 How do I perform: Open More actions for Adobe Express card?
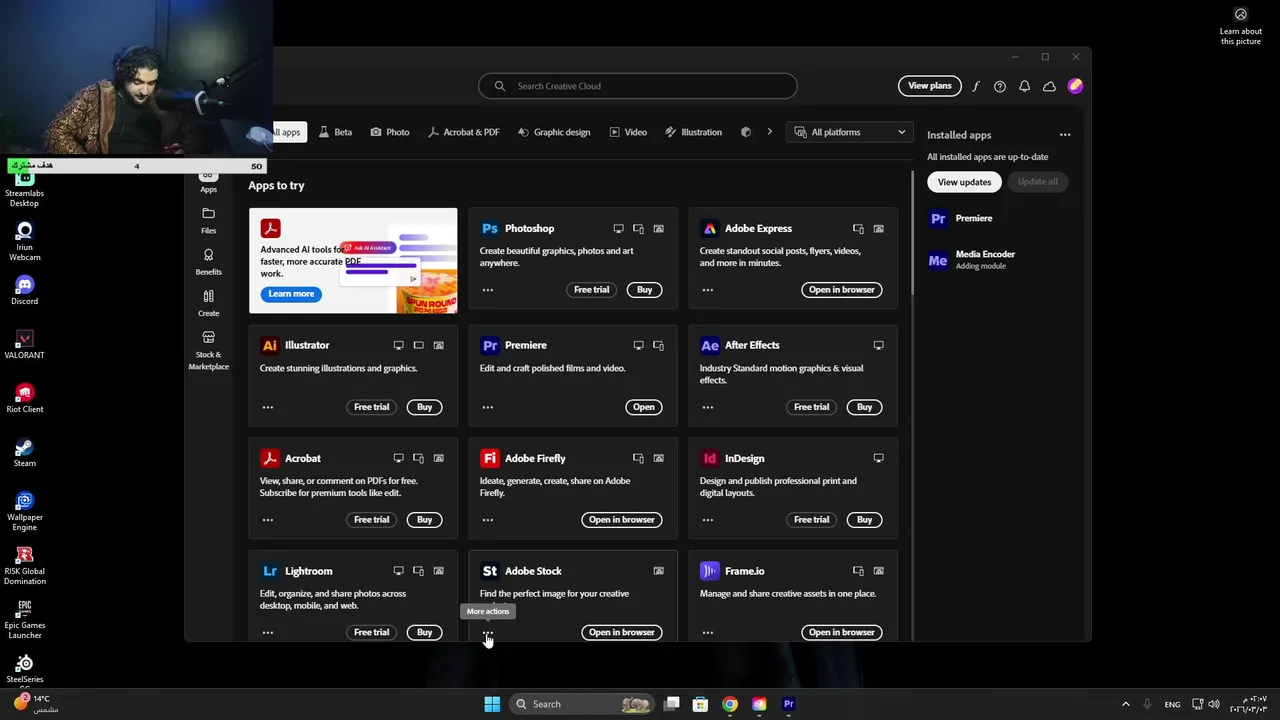(x=708, y=290)
